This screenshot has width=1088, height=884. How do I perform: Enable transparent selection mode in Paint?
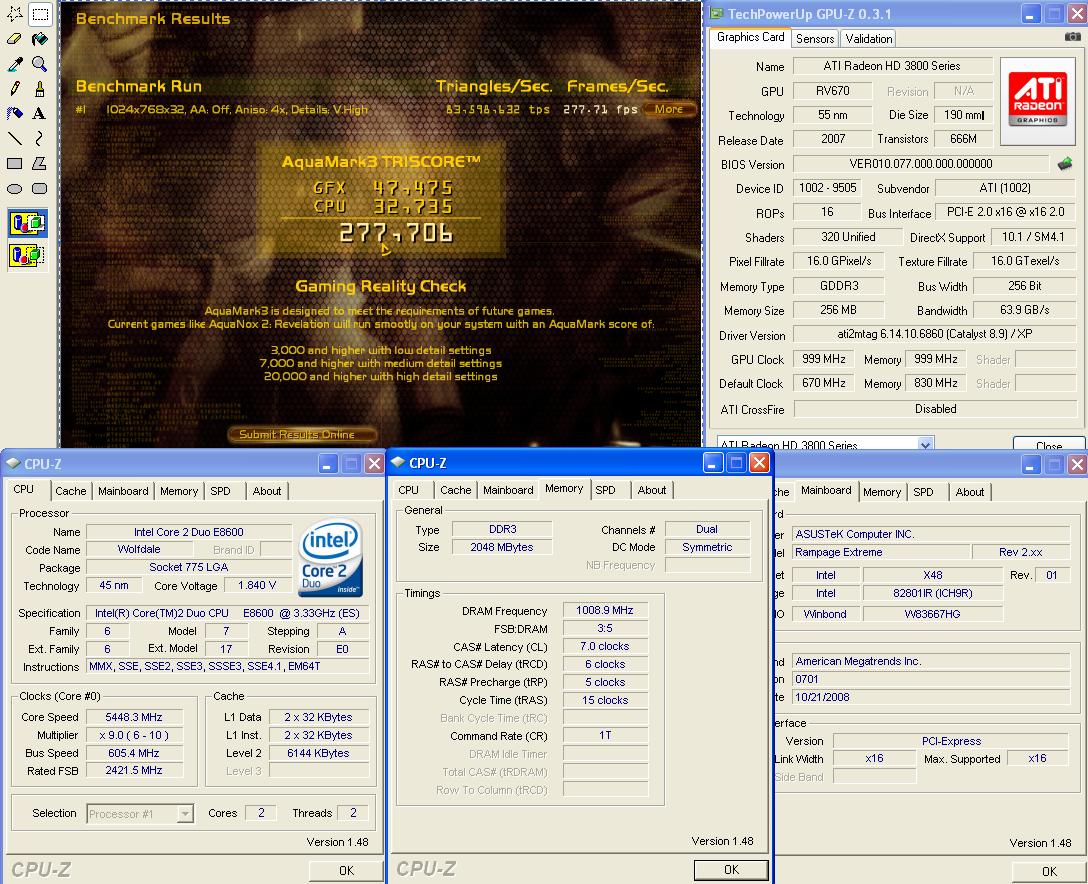click(28, 255)
